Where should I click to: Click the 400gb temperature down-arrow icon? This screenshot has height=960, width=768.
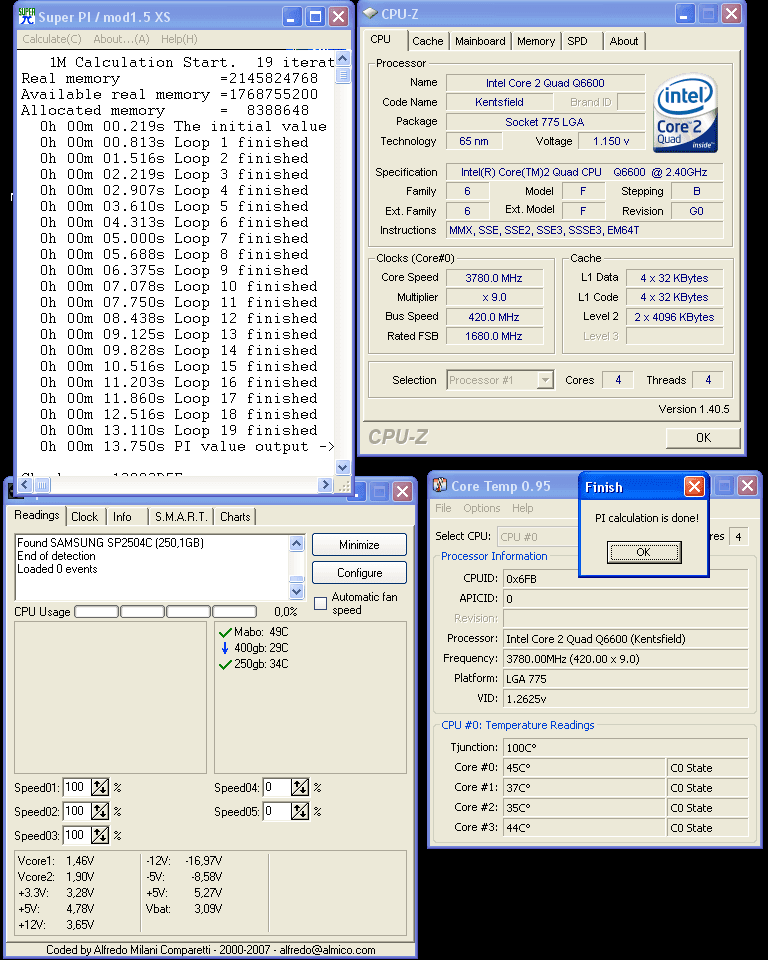225,648
